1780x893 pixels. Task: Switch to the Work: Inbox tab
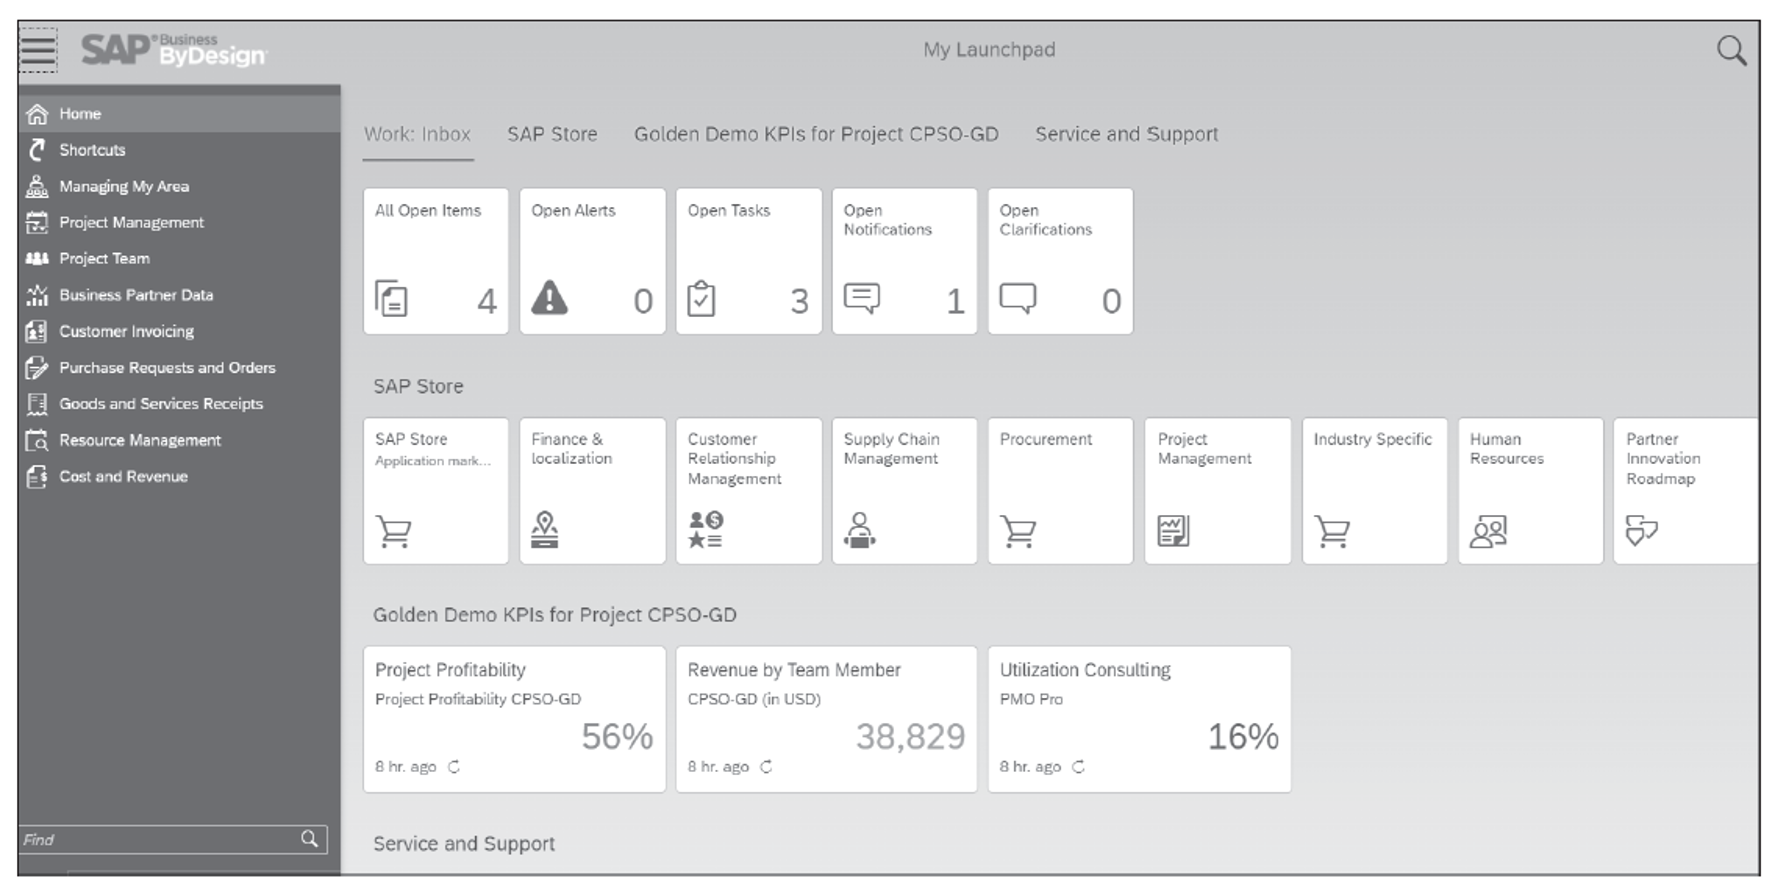point(417,134)
